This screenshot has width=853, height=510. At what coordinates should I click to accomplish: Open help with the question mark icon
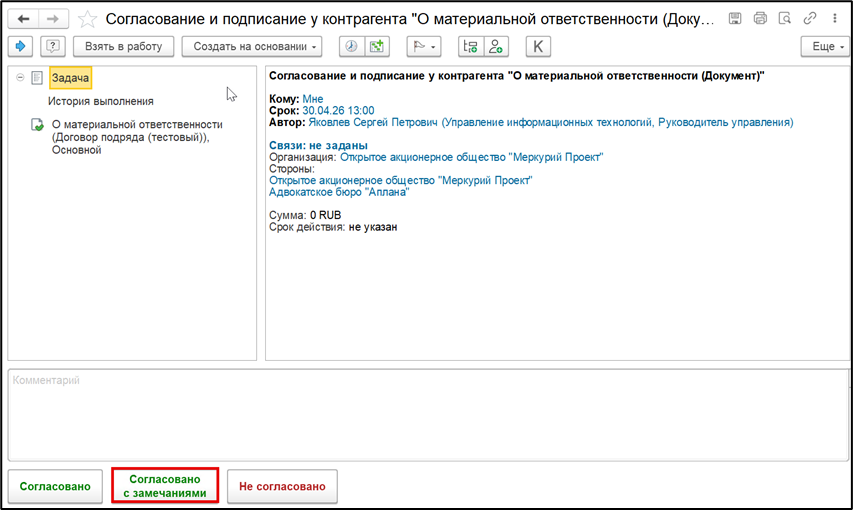tap(53, 46)
